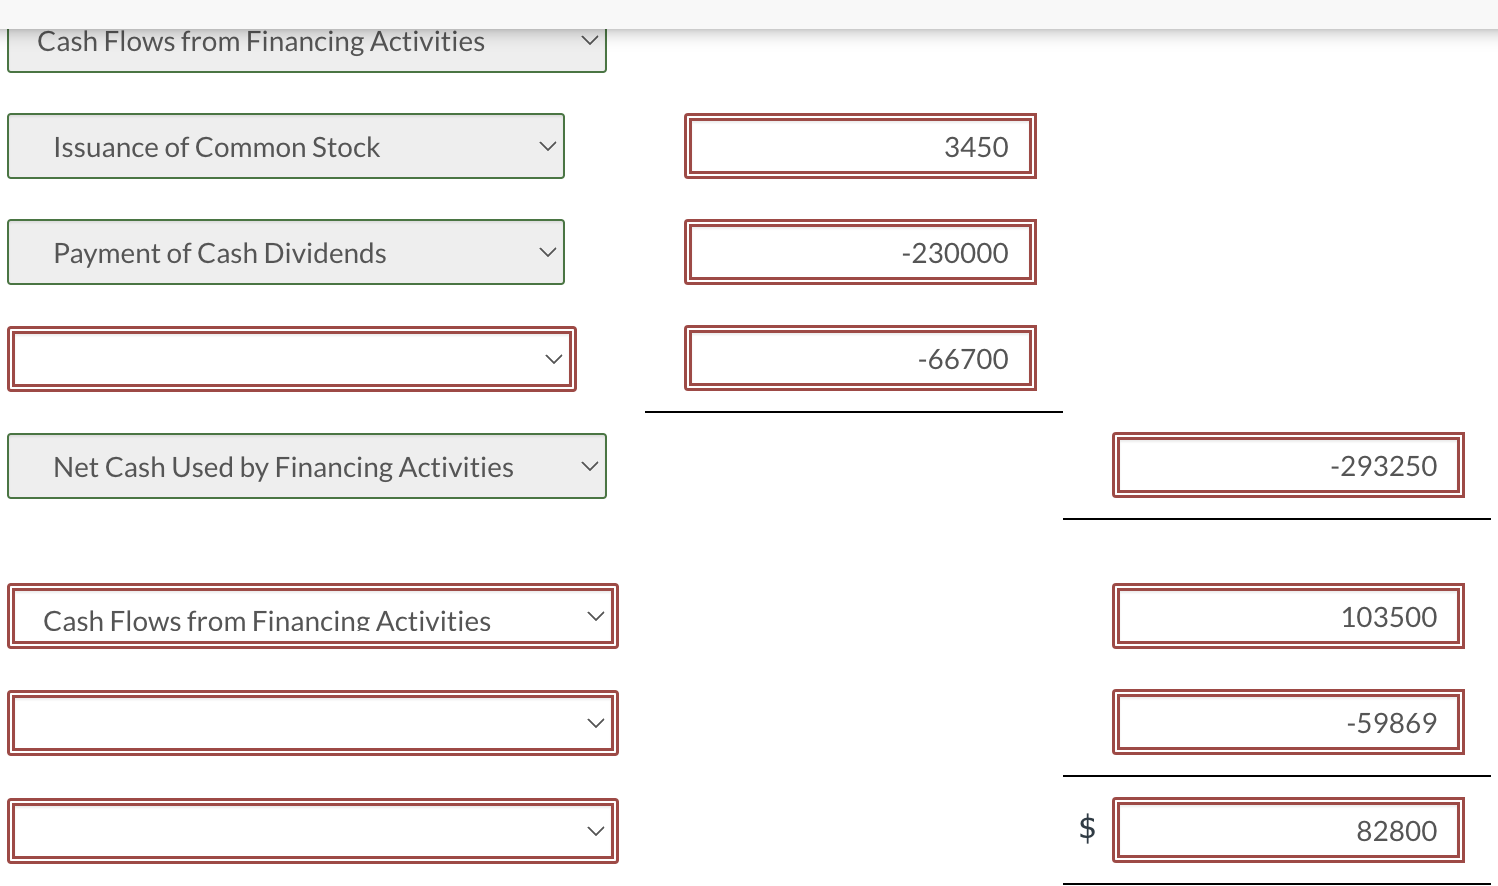Expand the empty dropdown above Net Cash Used
The image size is (1498, 886).
[x=290, y=358]
